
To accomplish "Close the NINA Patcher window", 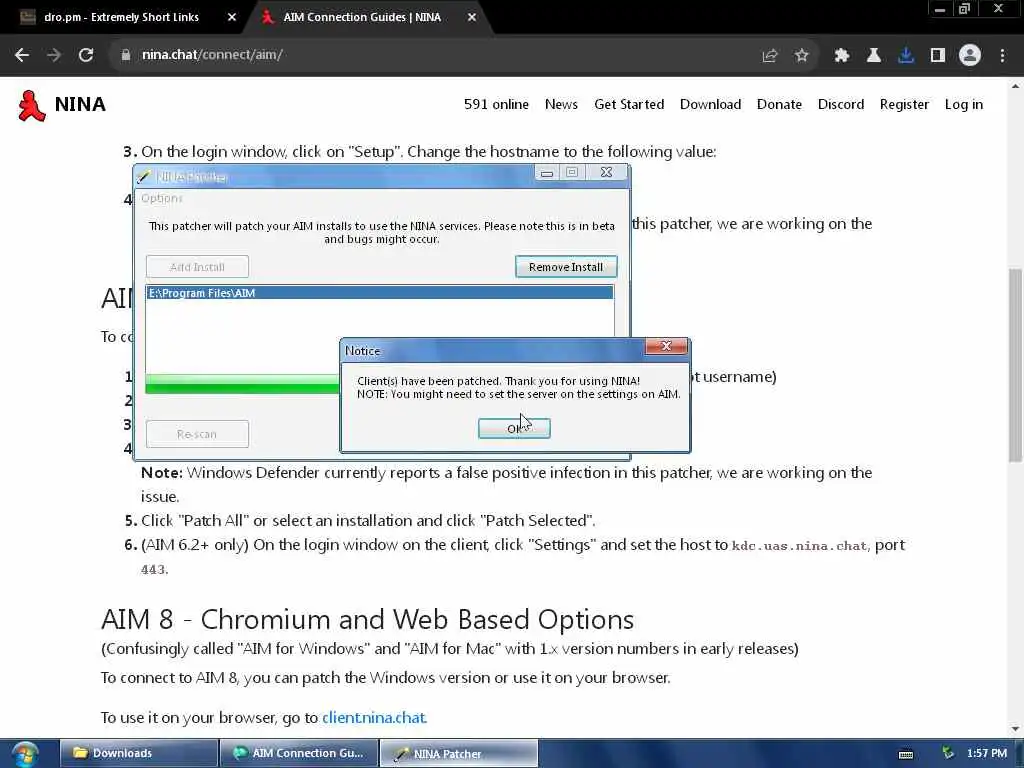I will point(606,172).
